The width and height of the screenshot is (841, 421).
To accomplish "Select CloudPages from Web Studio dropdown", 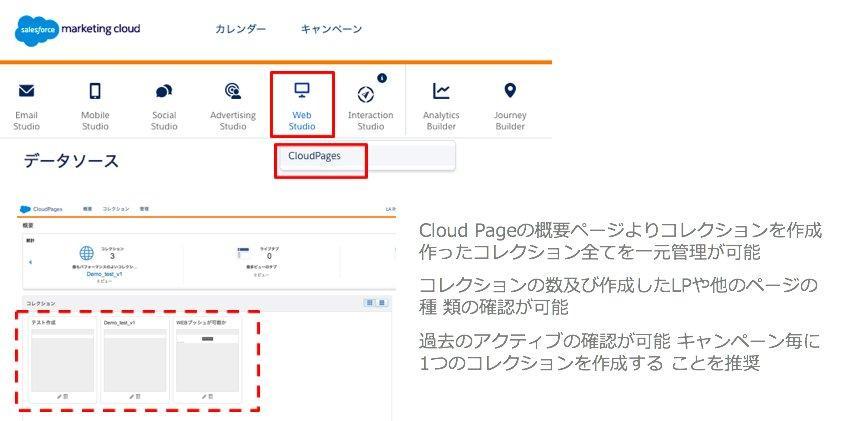I will [x=314, y=156].
